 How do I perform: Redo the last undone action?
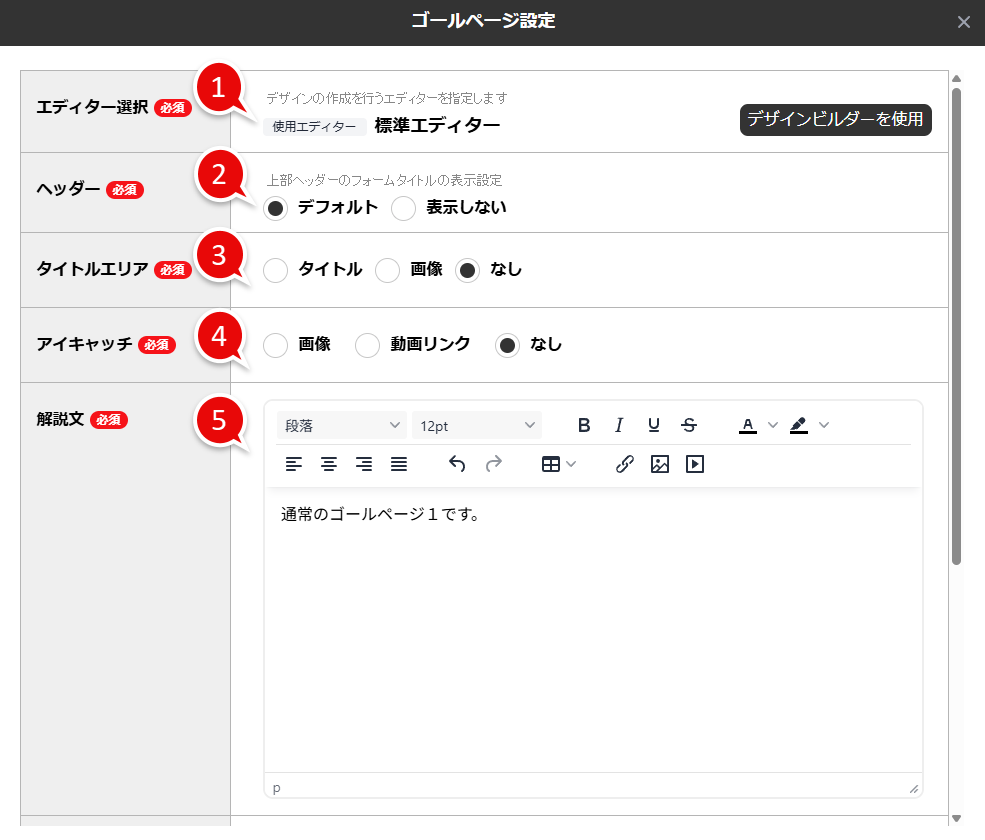pyautogui.click(x=493, y=463)
